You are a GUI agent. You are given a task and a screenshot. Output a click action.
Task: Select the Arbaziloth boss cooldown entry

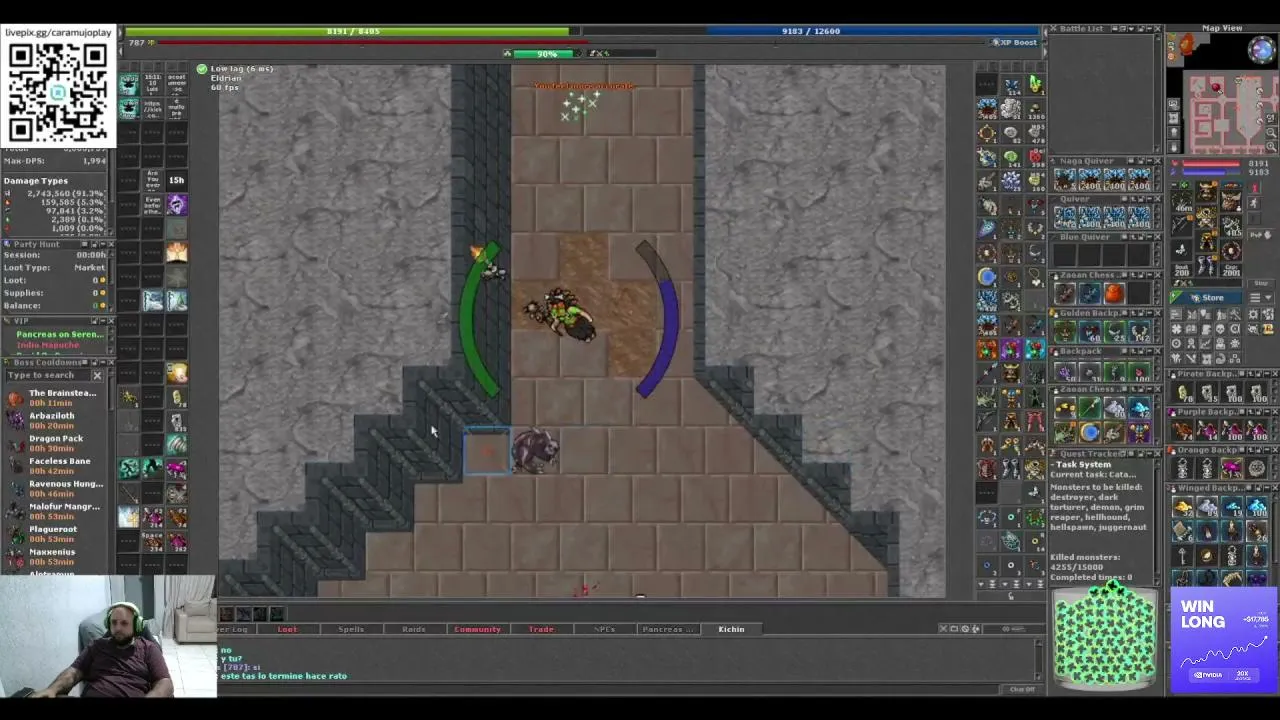click(51, 420)
